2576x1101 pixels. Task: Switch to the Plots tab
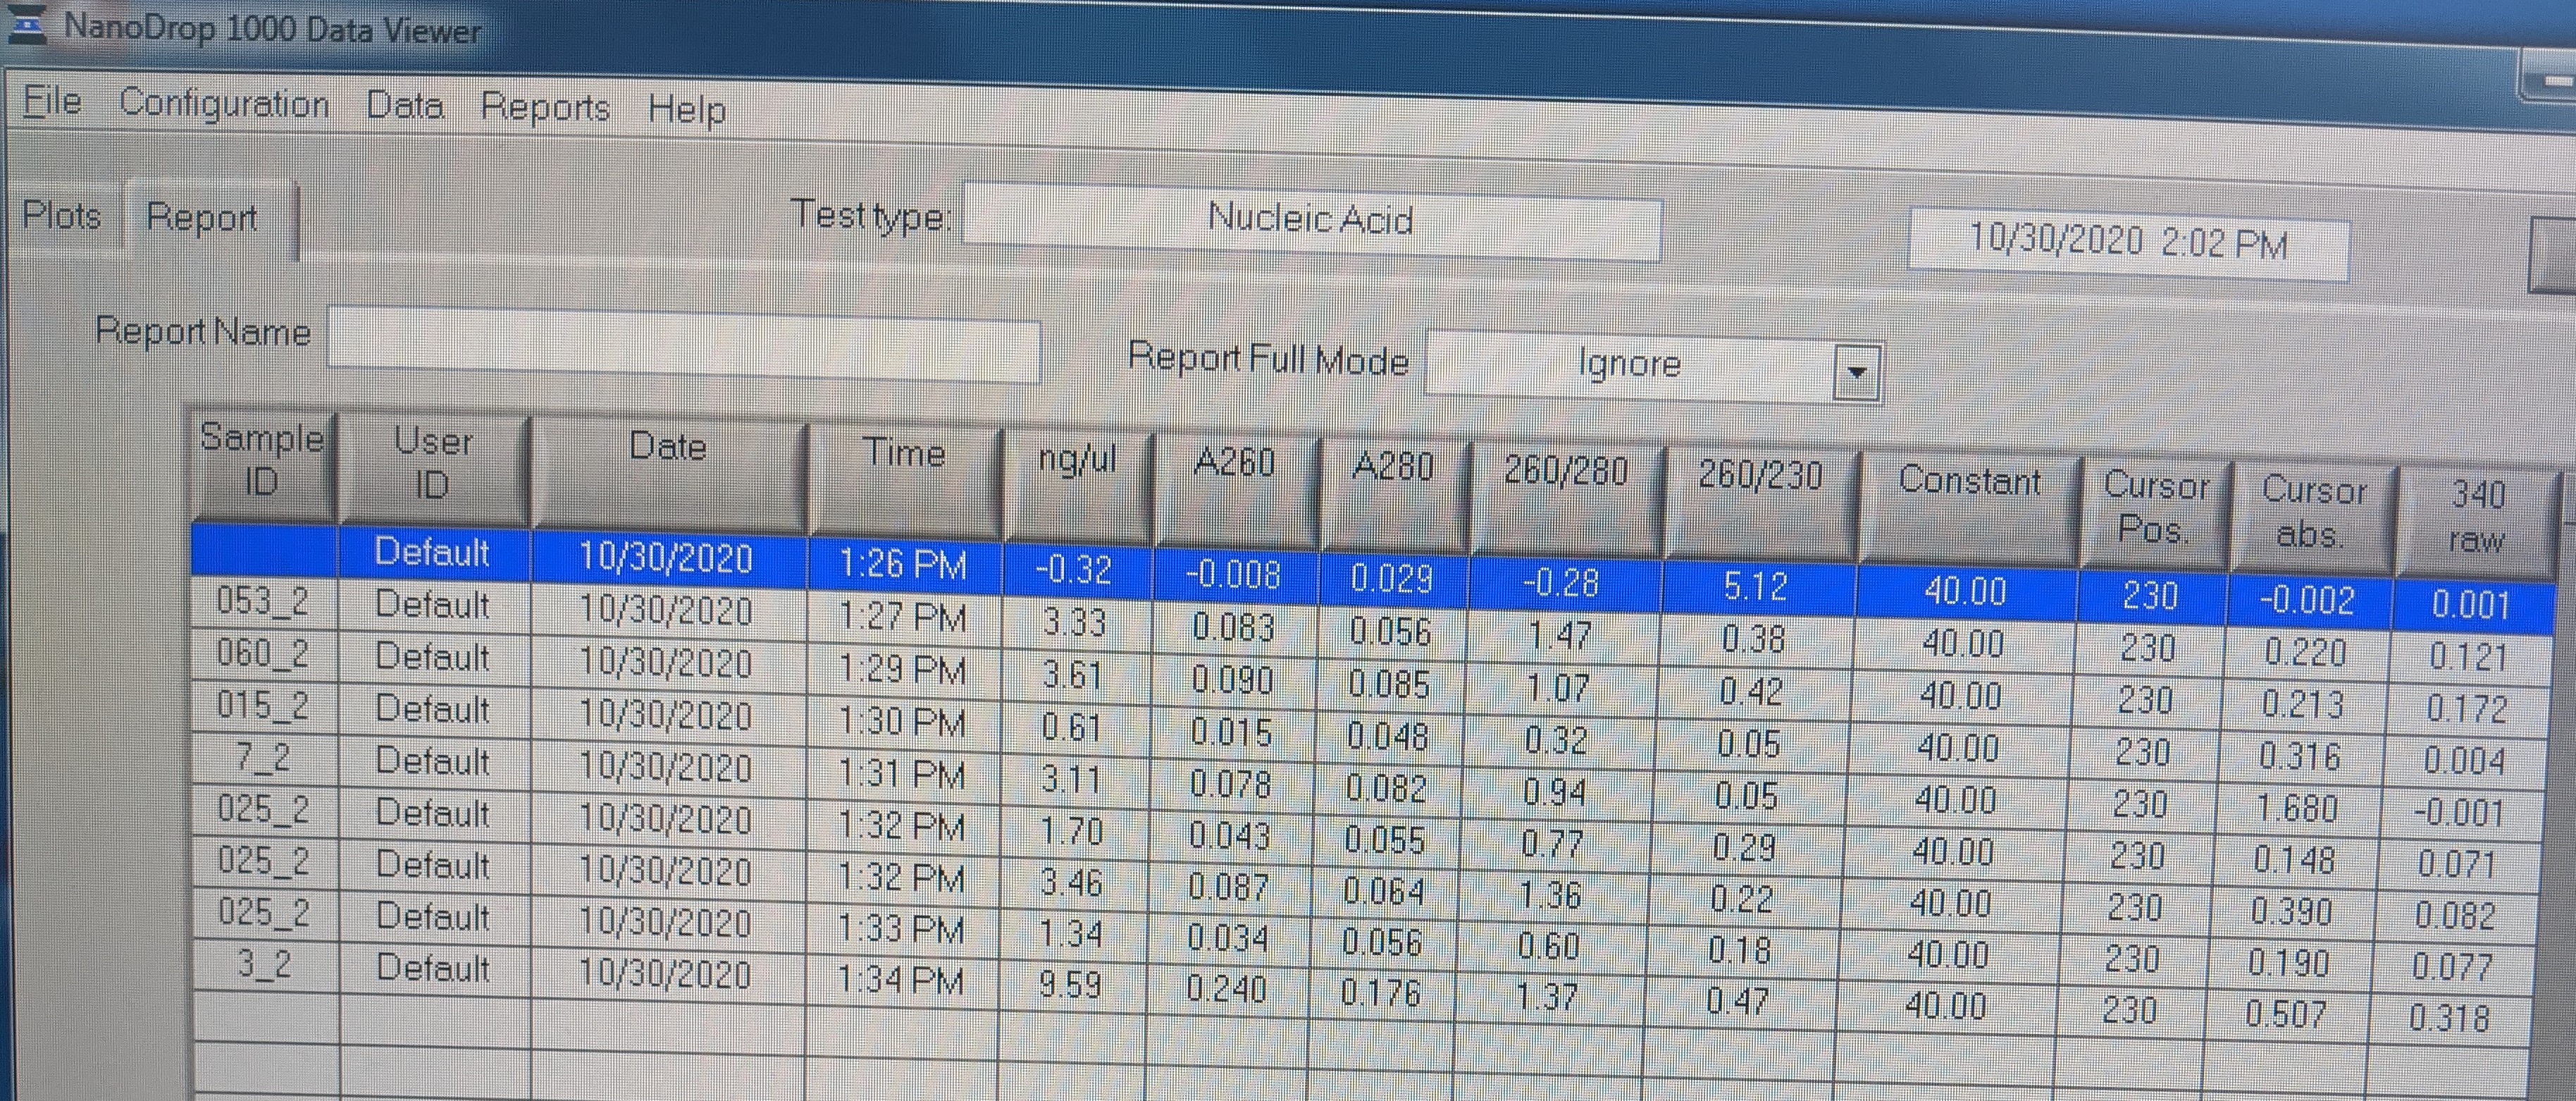[62, 215]
